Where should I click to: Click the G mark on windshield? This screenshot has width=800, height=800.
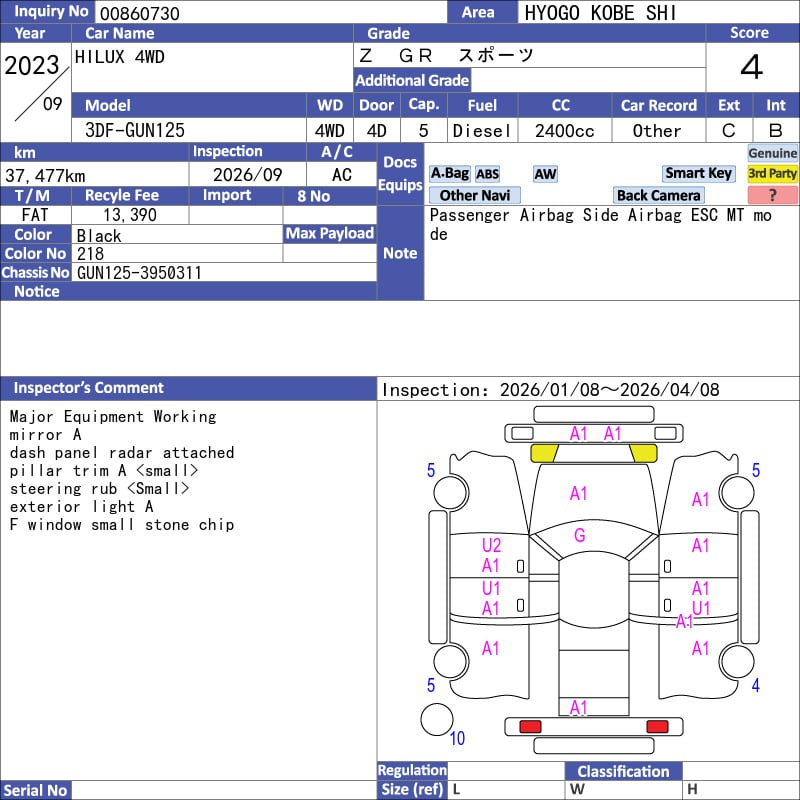579,536
